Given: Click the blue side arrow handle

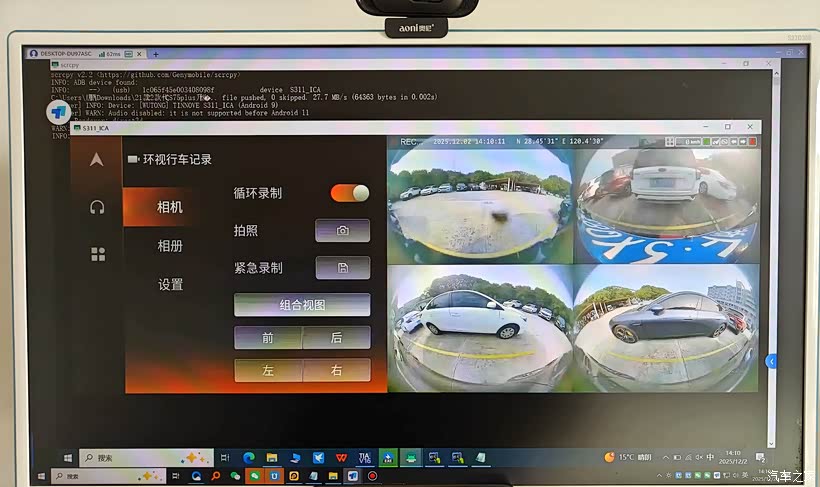Looking at the screenshot, I should click(x=771, y=361).
